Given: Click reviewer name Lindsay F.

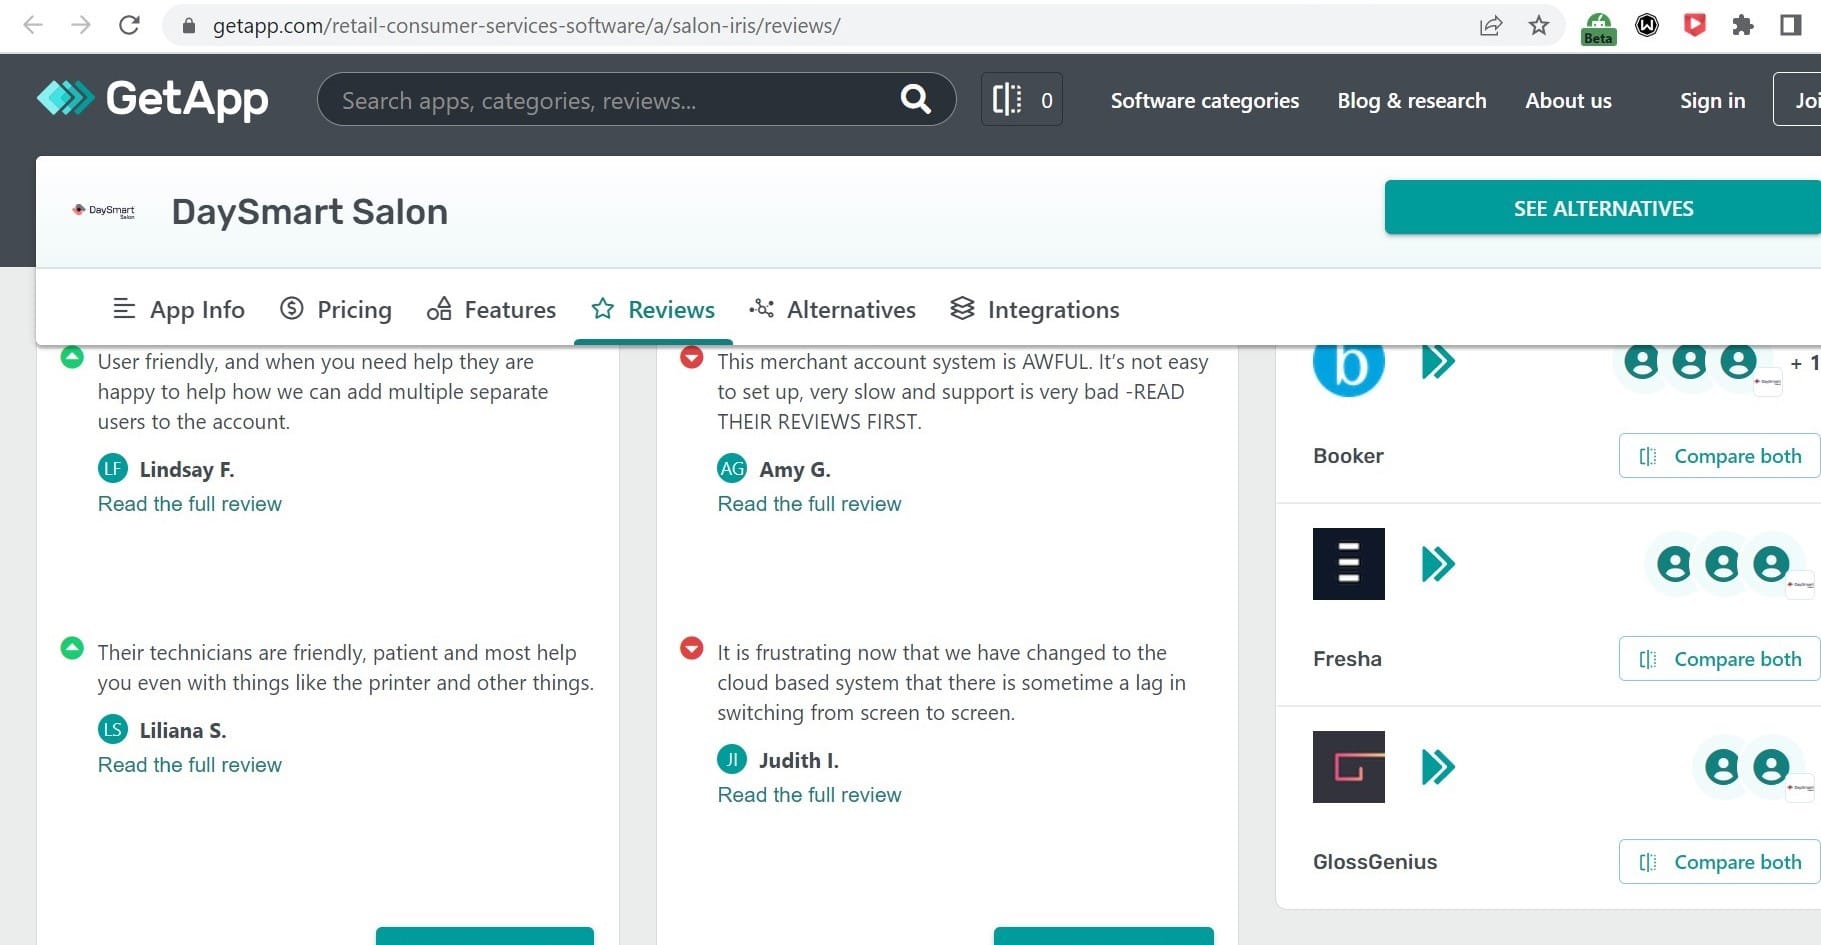Looking at the screenshot, I should pos(187,469).
